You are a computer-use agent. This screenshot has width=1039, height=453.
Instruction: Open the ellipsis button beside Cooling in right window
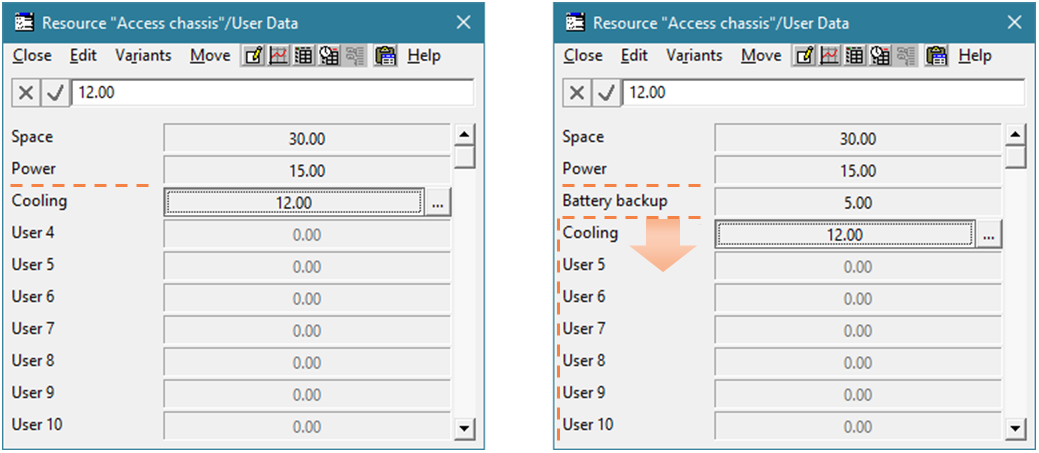pyautogui.click(x=988, y=235)
